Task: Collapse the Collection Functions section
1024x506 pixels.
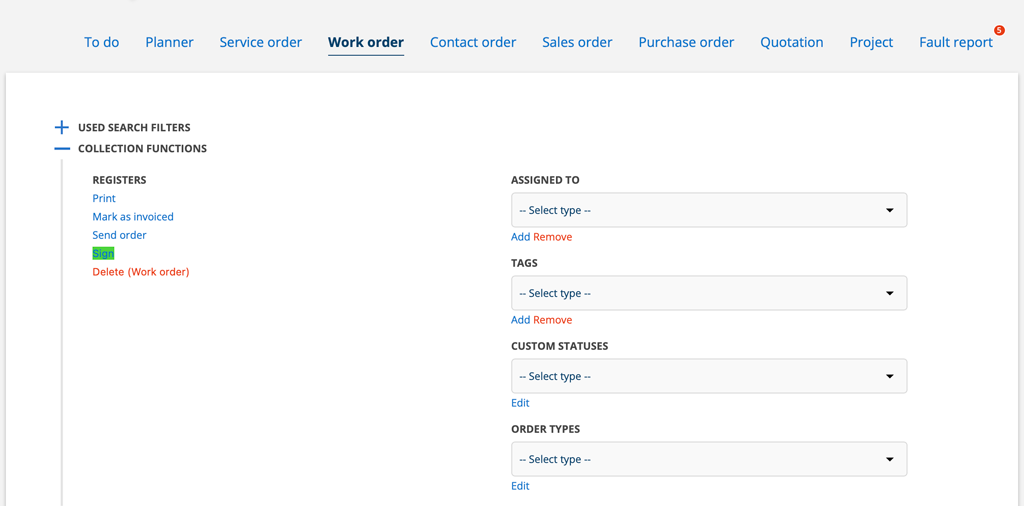Action: click(62, 148)
